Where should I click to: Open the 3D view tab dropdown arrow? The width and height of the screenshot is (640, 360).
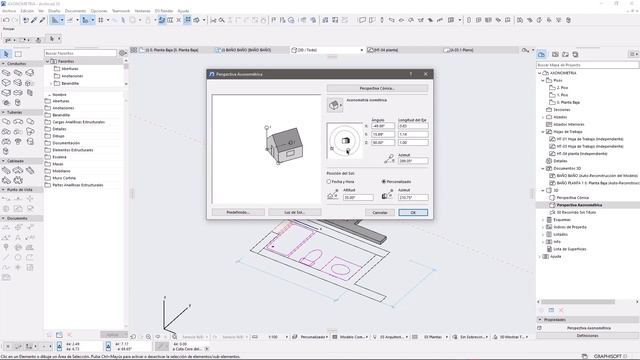(x=362, y=50)
